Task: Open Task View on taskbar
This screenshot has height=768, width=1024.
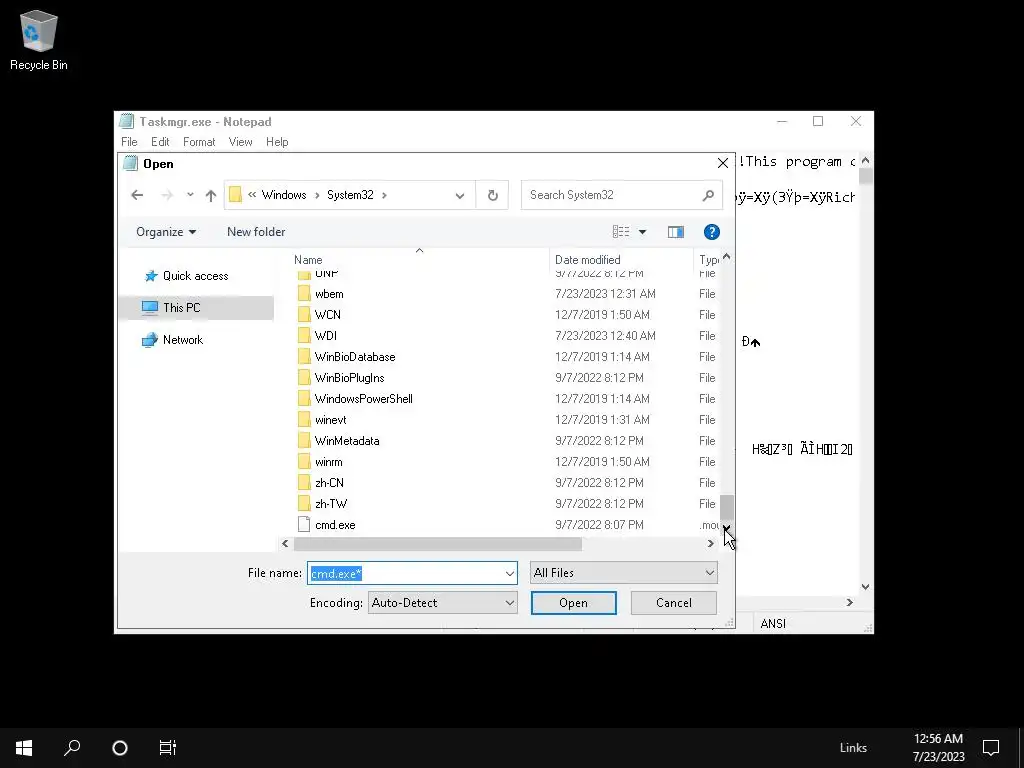Action: pos(168,748)
